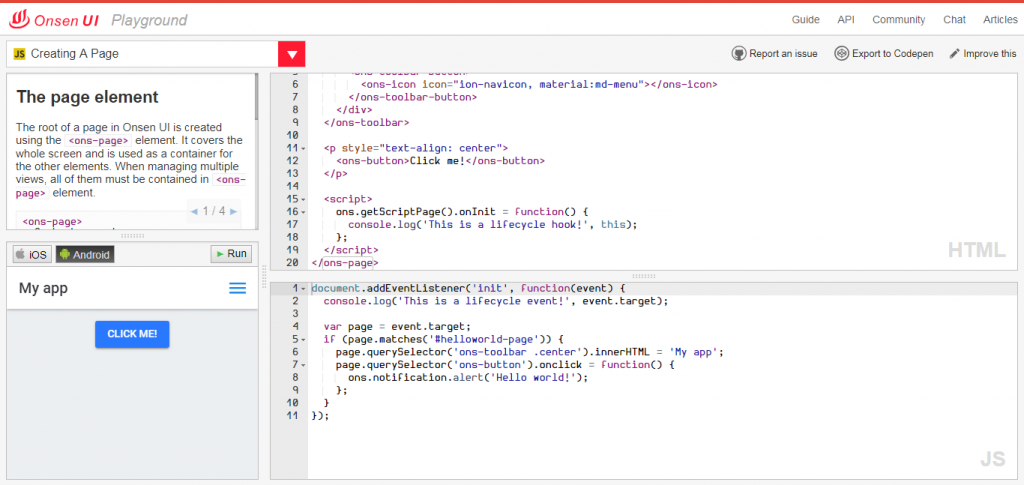This screenshot has width=1024, height=485.
Task: Collapse the JS if-block fold on line 5
Action: click(303, 339)
